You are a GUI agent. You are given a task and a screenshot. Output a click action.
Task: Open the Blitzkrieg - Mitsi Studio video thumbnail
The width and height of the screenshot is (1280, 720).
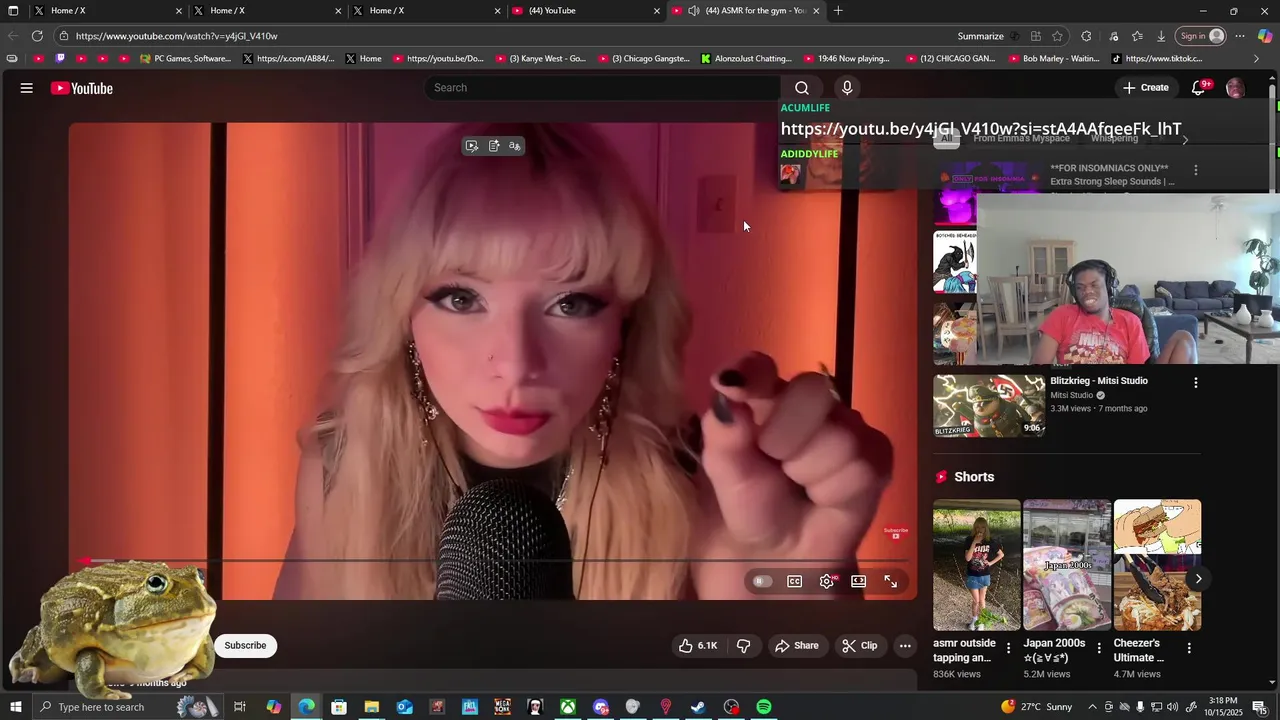[x=989, y=406]
